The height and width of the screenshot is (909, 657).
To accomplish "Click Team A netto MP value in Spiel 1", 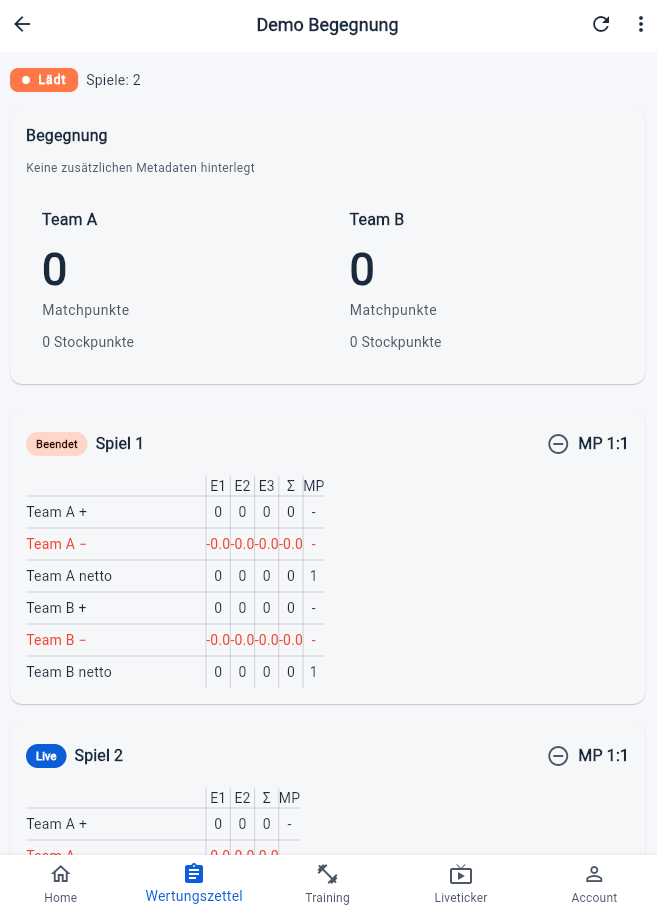I will click(x=313, y=576).
